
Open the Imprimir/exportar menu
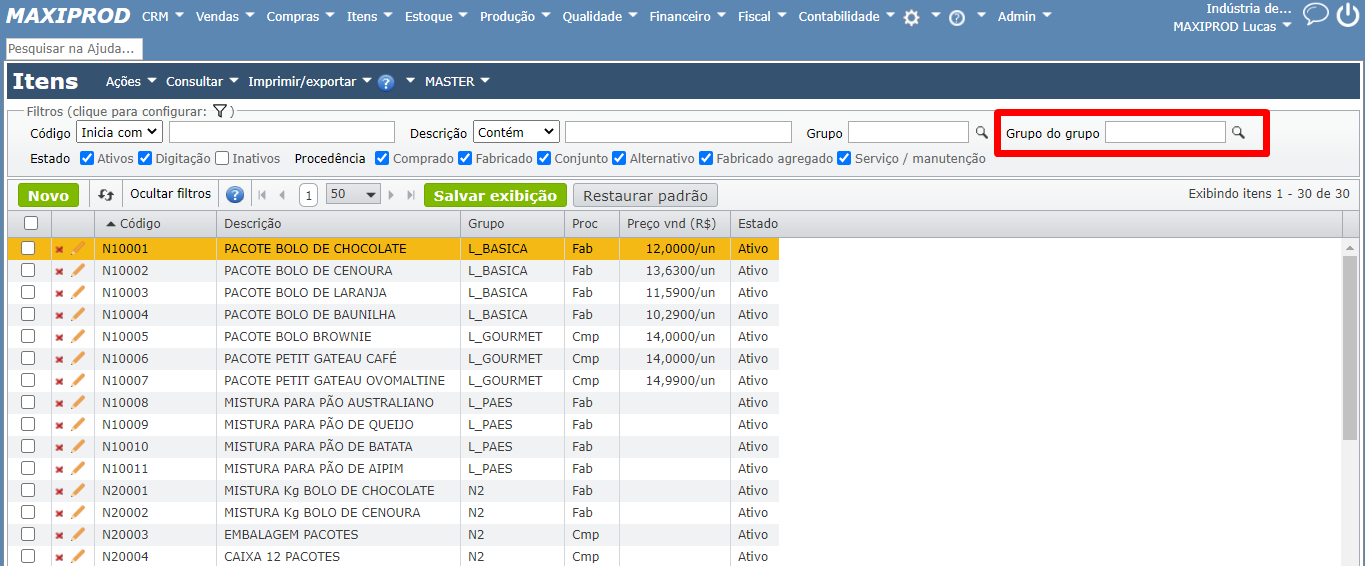309,82
